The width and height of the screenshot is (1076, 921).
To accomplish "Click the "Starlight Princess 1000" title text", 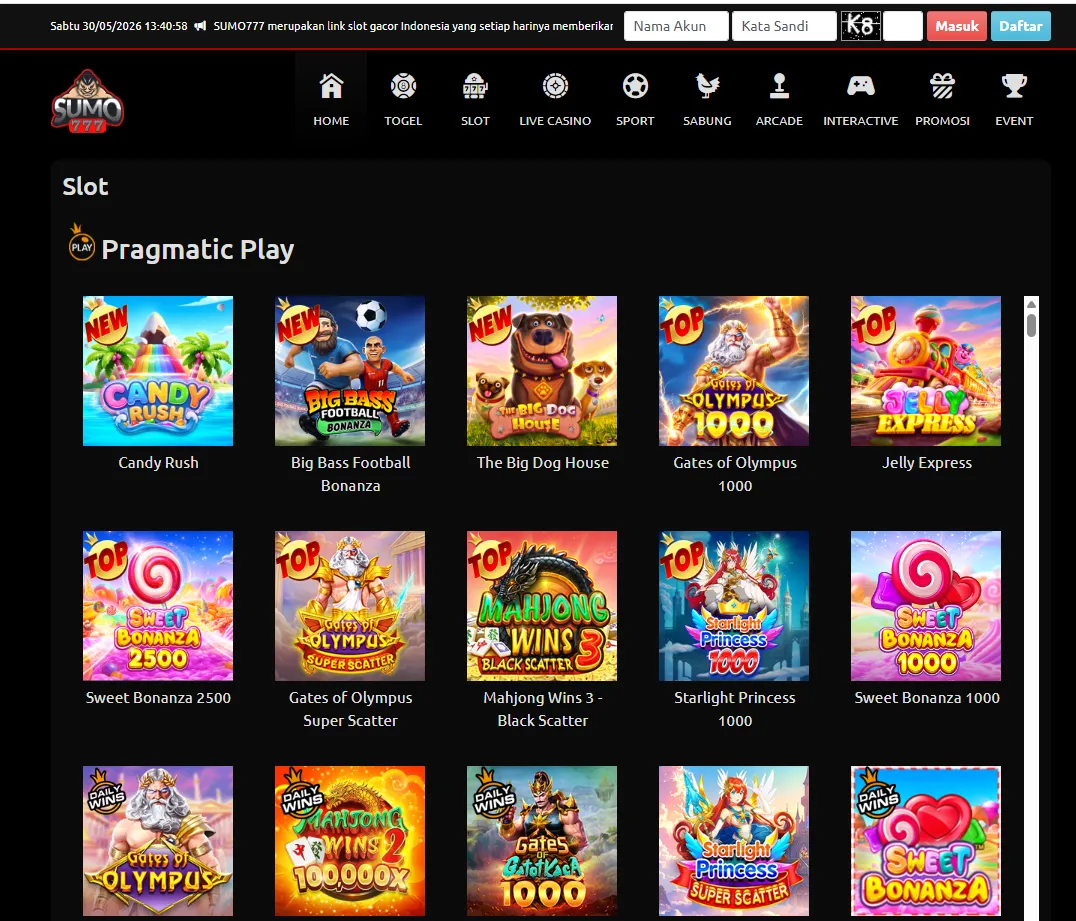I will point(735,709).
